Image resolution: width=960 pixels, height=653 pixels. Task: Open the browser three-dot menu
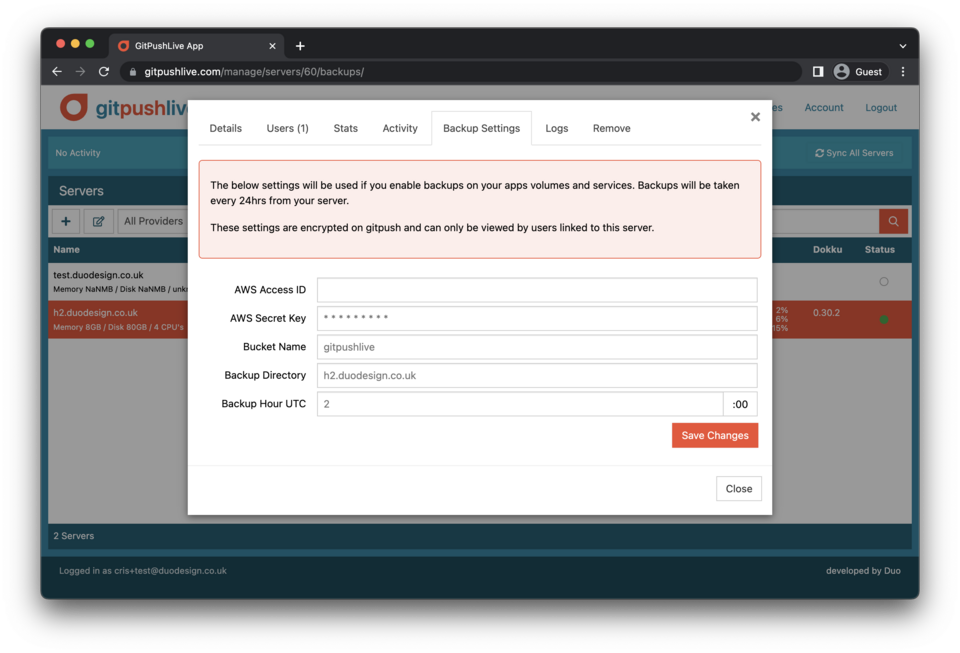coord(903,72)
